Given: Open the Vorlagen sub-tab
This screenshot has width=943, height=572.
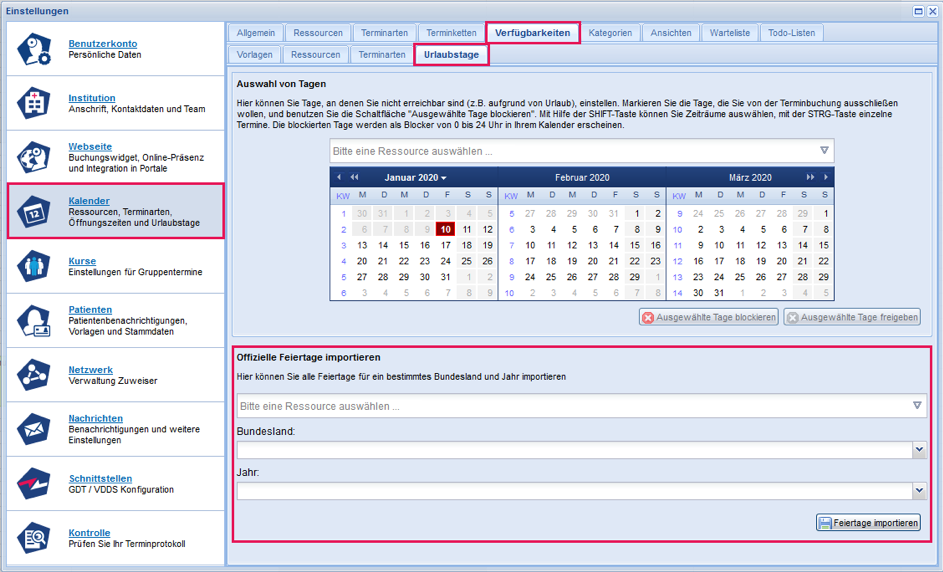Looking at the screenshot, I should click(254, 55).
